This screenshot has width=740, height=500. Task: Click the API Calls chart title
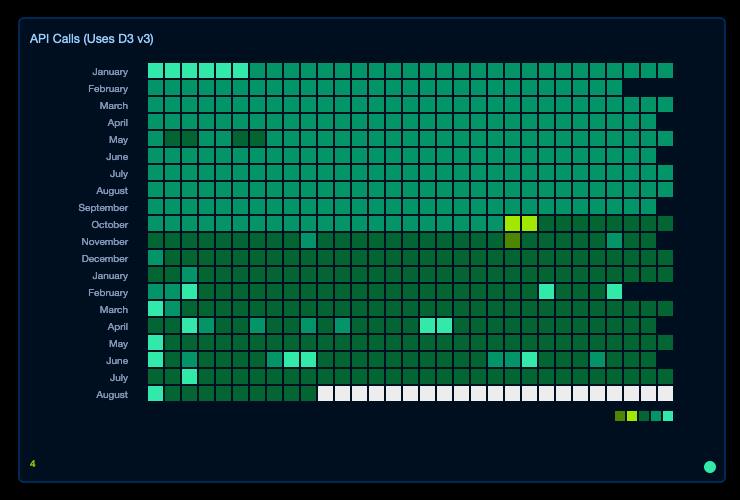(x=91, y=39)
